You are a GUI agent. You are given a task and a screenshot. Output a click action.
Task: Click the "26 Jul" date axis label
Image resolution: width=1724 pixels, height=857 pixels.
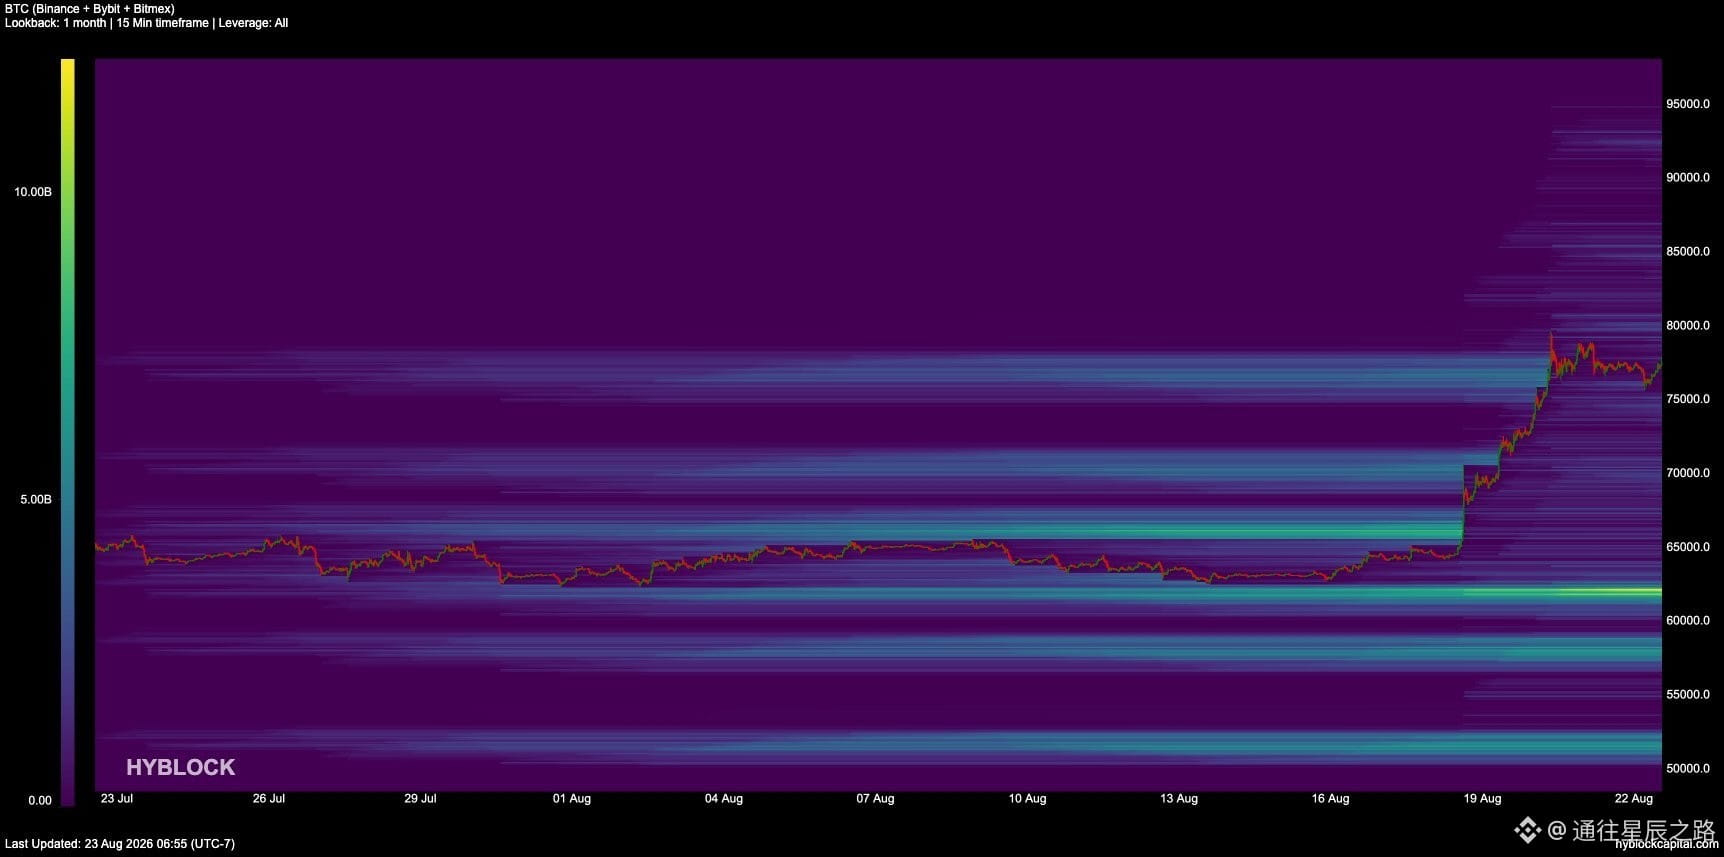[269, 799]
